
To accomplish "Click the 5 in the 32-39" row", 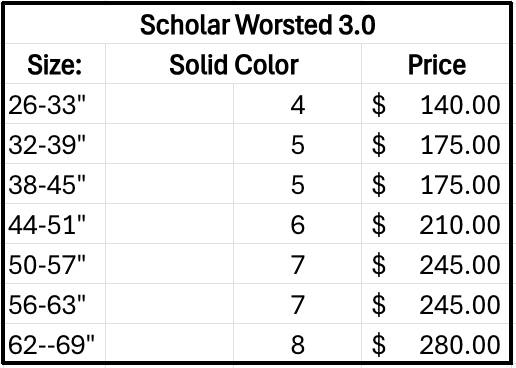I will (297, 144).
